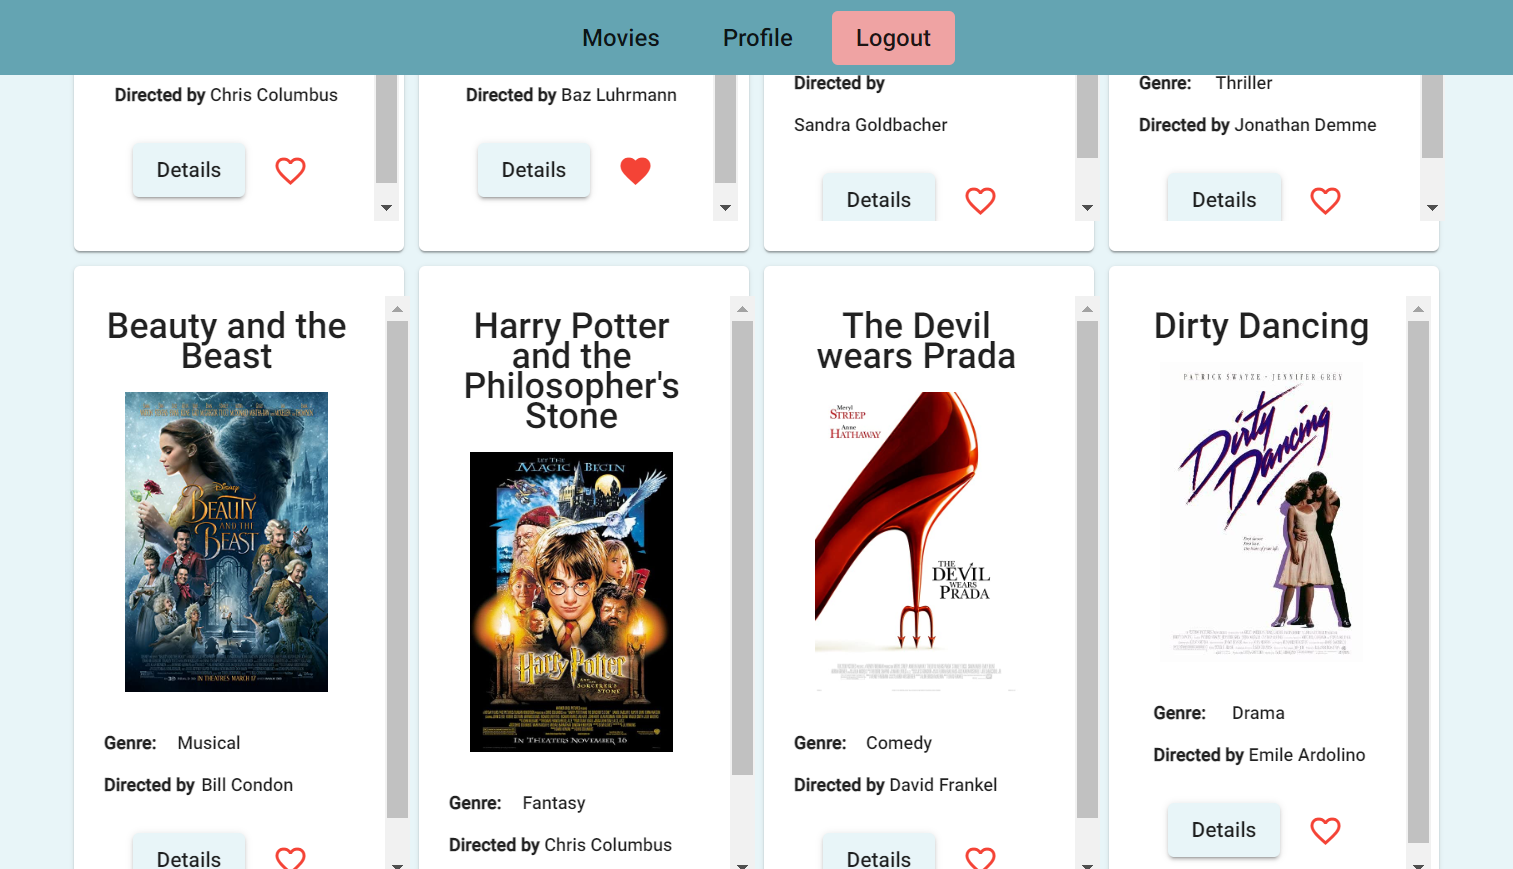Open the Profile page
Screen dimensions: 1513x869
click(x=757, y=38)
